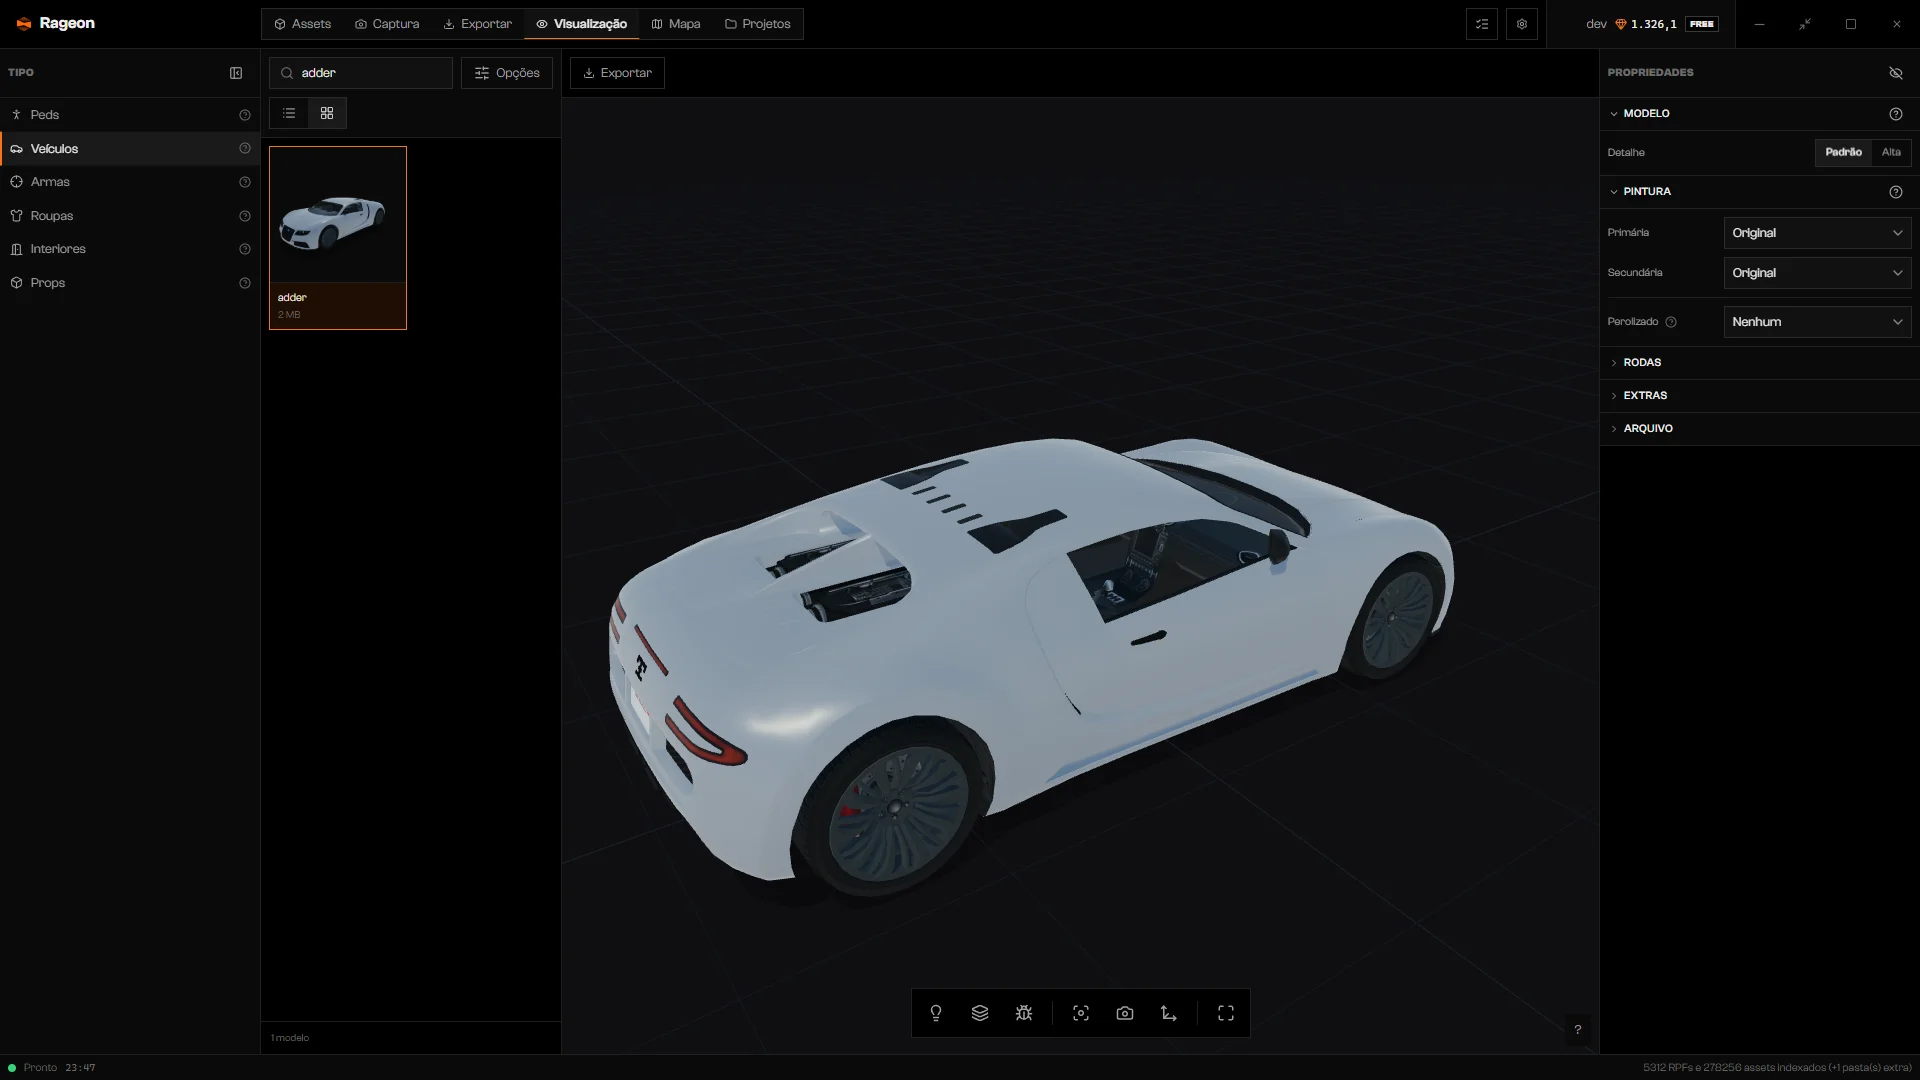Click info icon next to Perolizado
The width and height of the screenshot is (1920, 1080).
tap(1671, 322)
